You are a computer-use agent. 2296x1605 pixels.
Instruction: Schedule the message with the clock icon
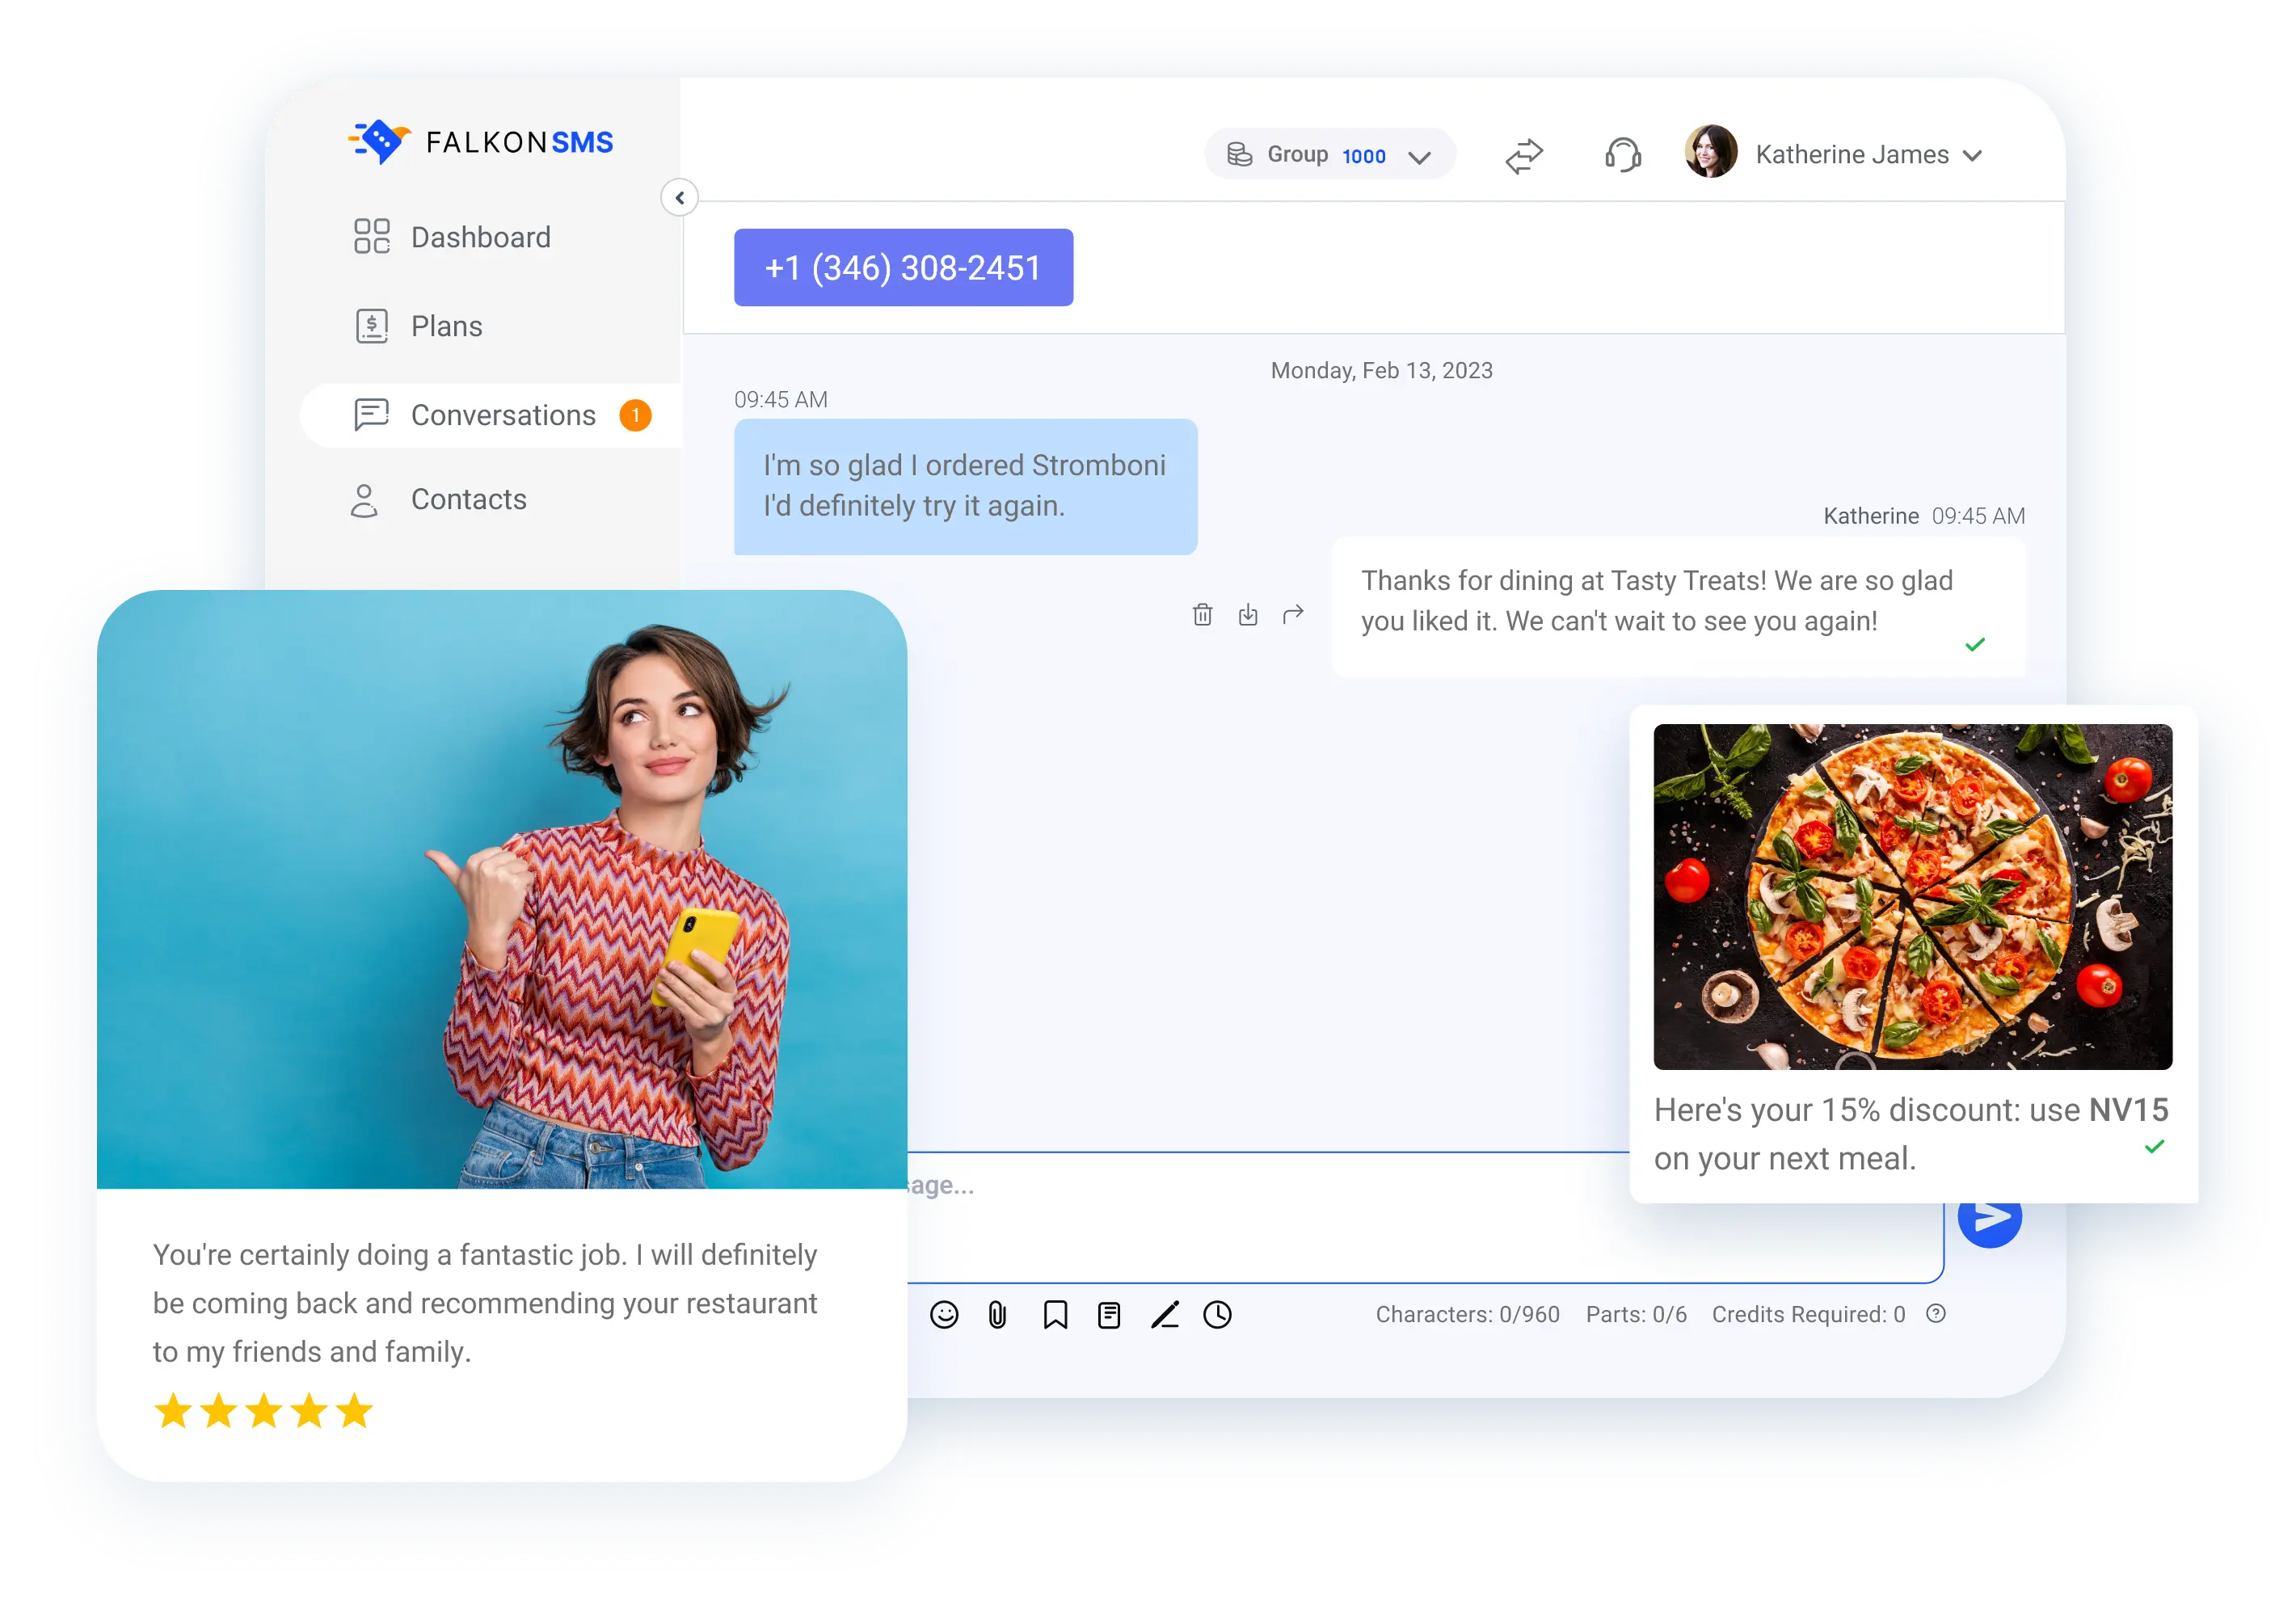(1217, 1314)
